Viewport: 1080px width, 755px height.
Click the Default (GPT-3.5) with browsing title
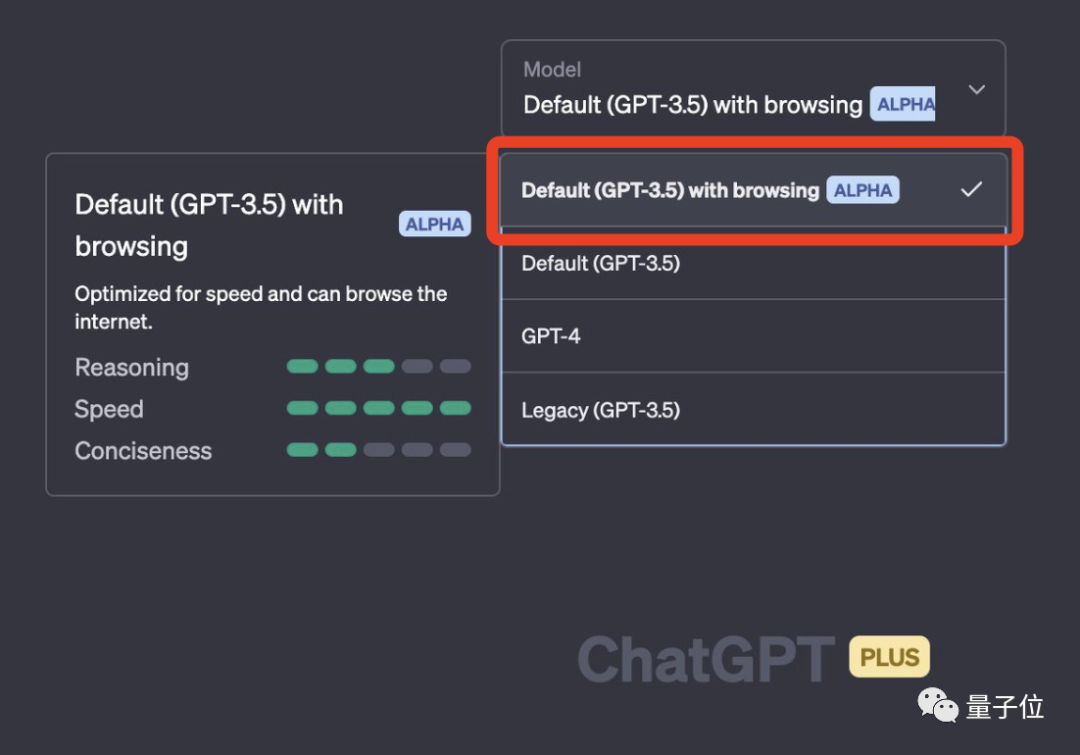pos(208,225)
